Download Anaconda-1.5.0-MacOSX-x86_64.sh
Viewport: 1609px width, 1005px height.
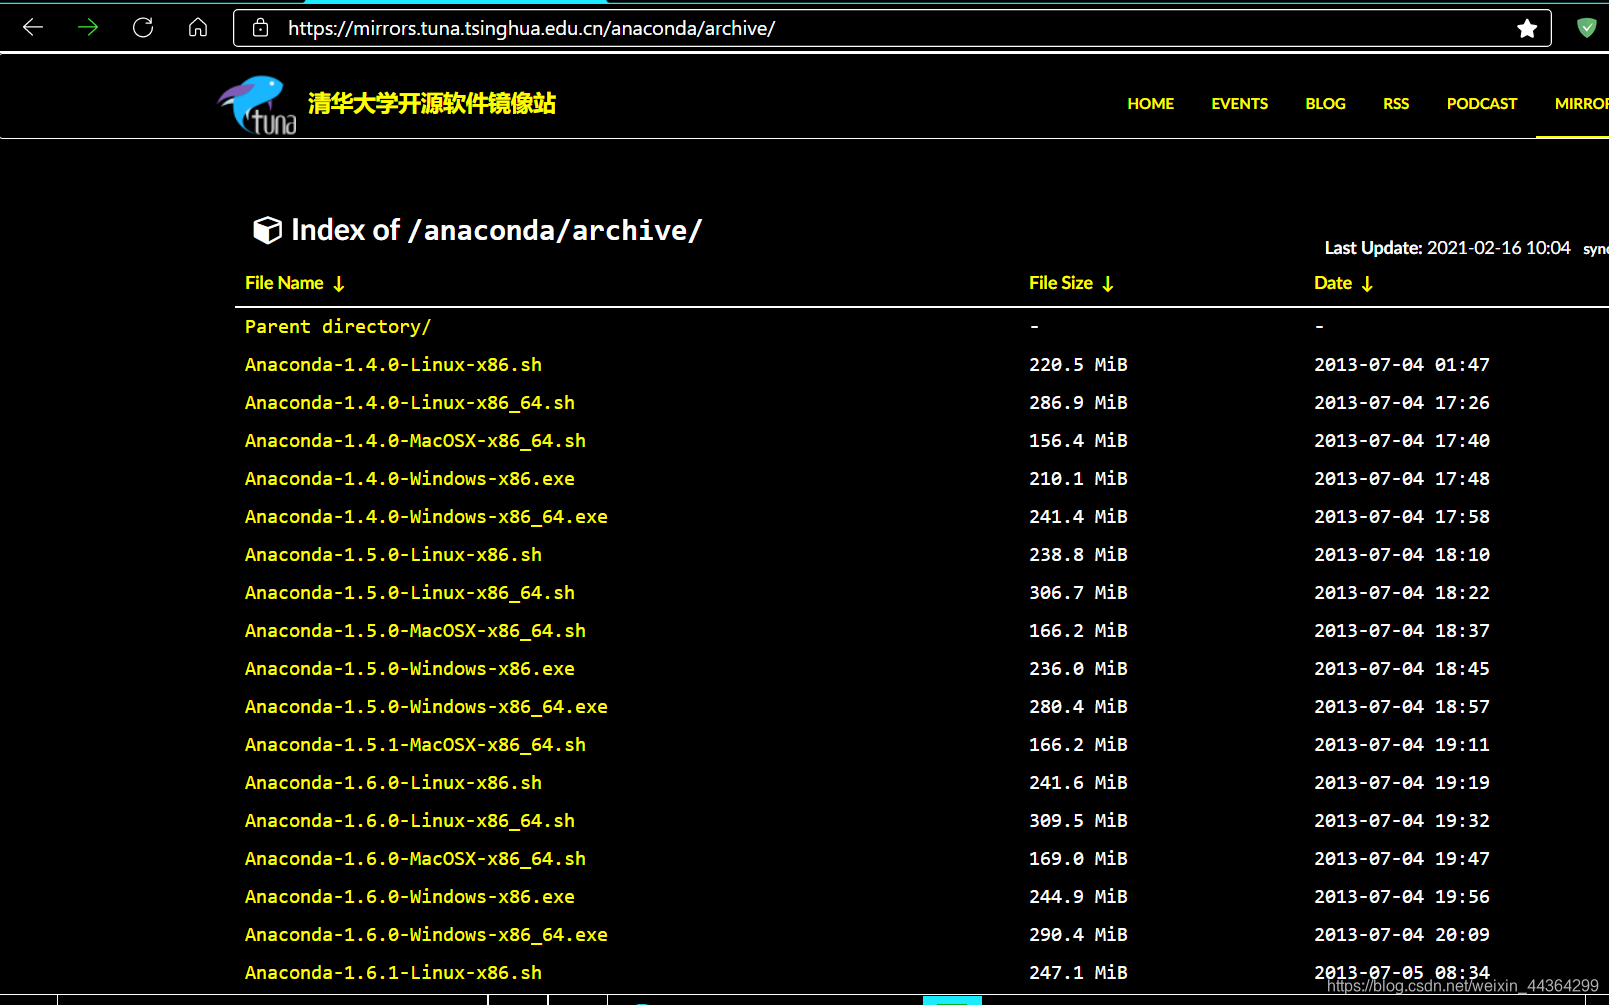click(415, 631)
